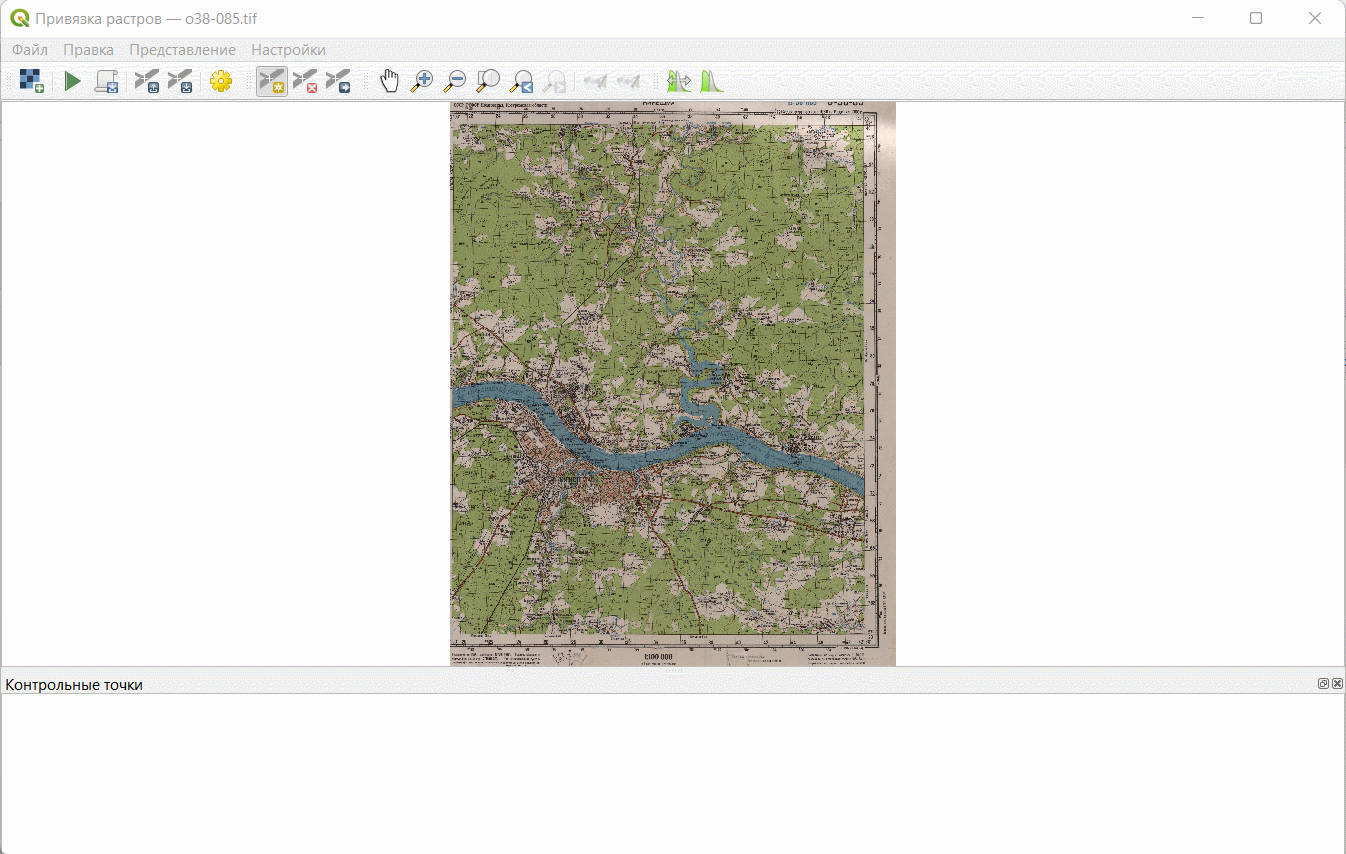Click the Zoom to Layer icon
This screenshot has height=854, width=1346.
point(488,81)
